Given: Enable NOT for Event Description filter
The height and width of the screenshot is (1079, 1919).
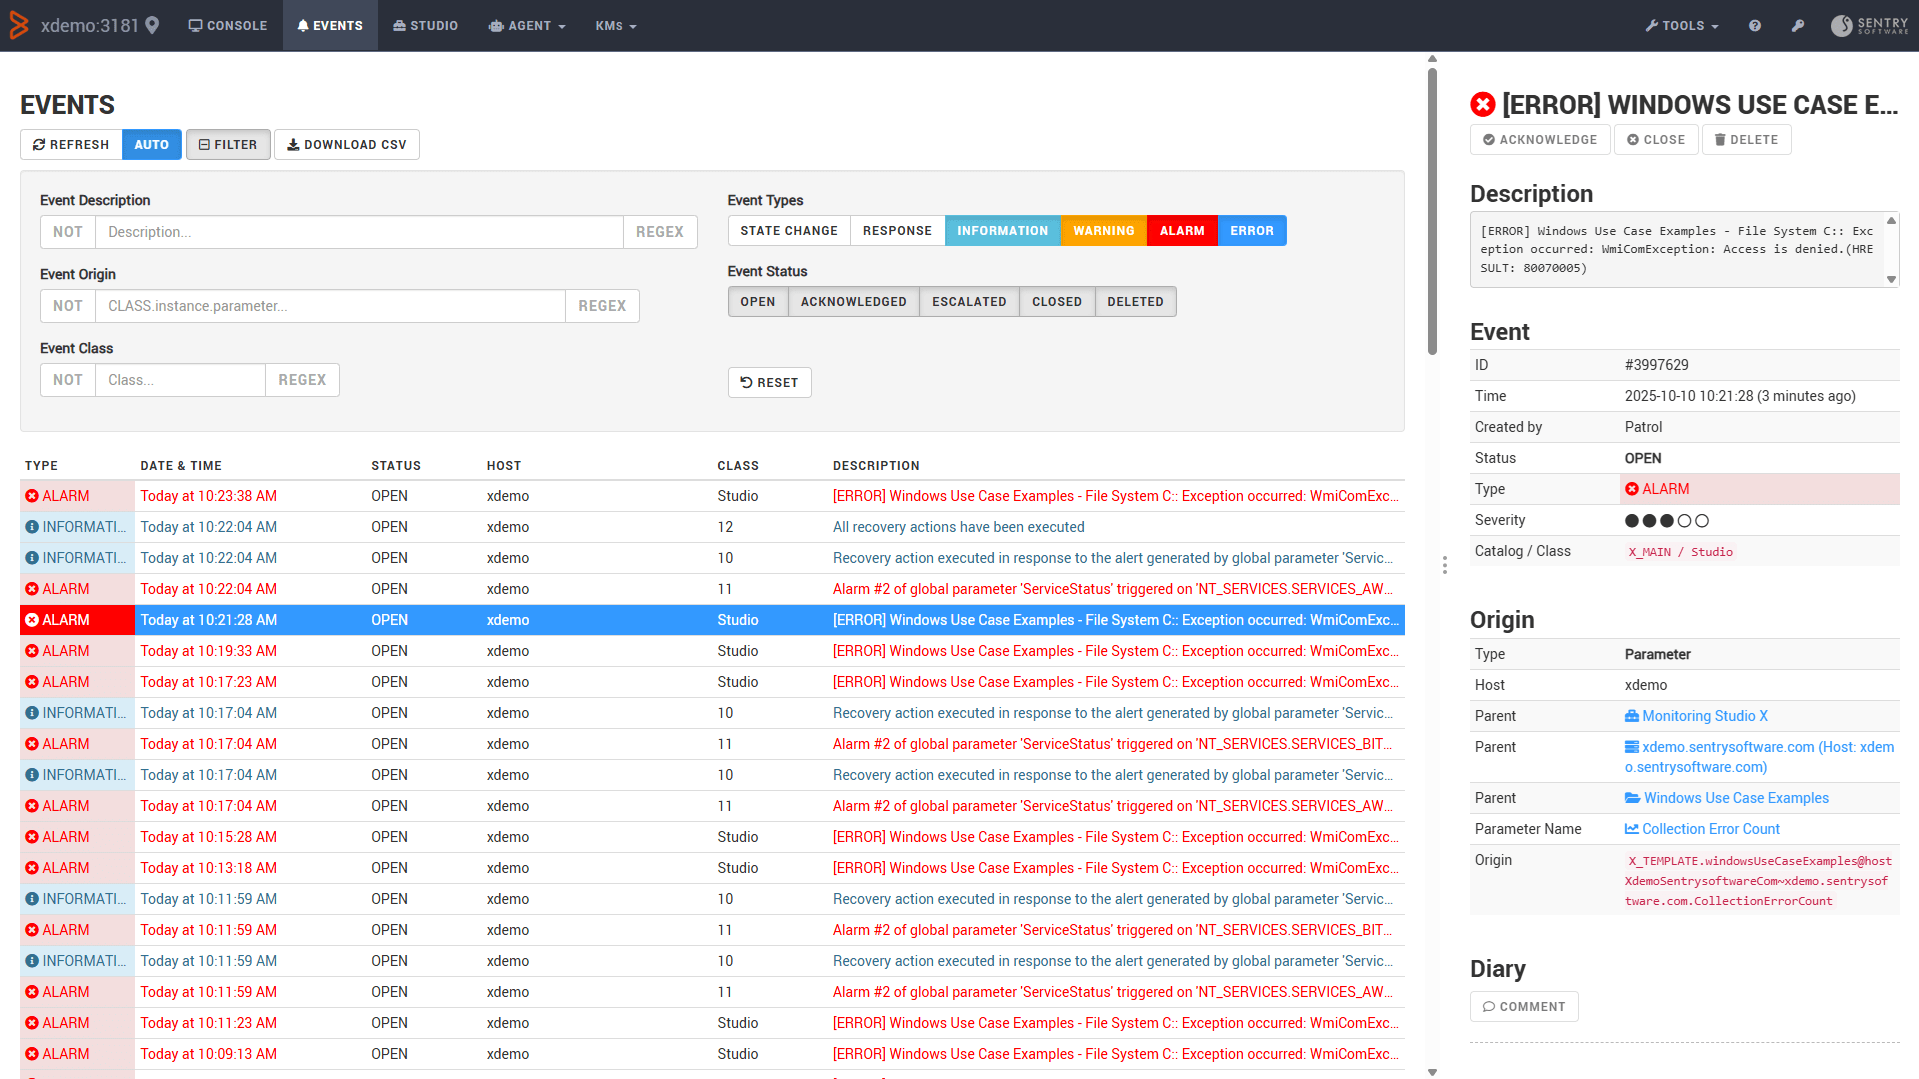Looking at the screenshot, I should coord(68,232).
